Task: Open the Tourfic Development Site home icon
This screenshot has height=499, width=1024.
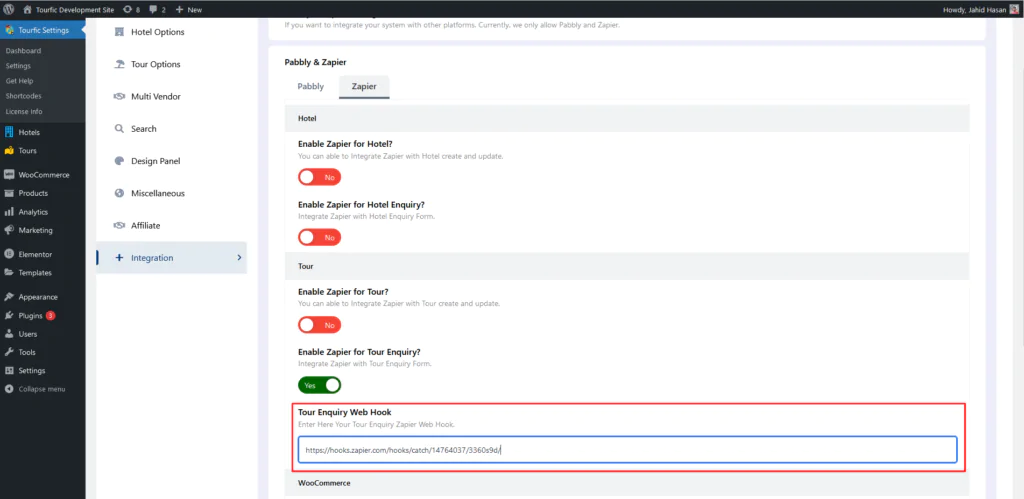Action: tap(27, 9)
